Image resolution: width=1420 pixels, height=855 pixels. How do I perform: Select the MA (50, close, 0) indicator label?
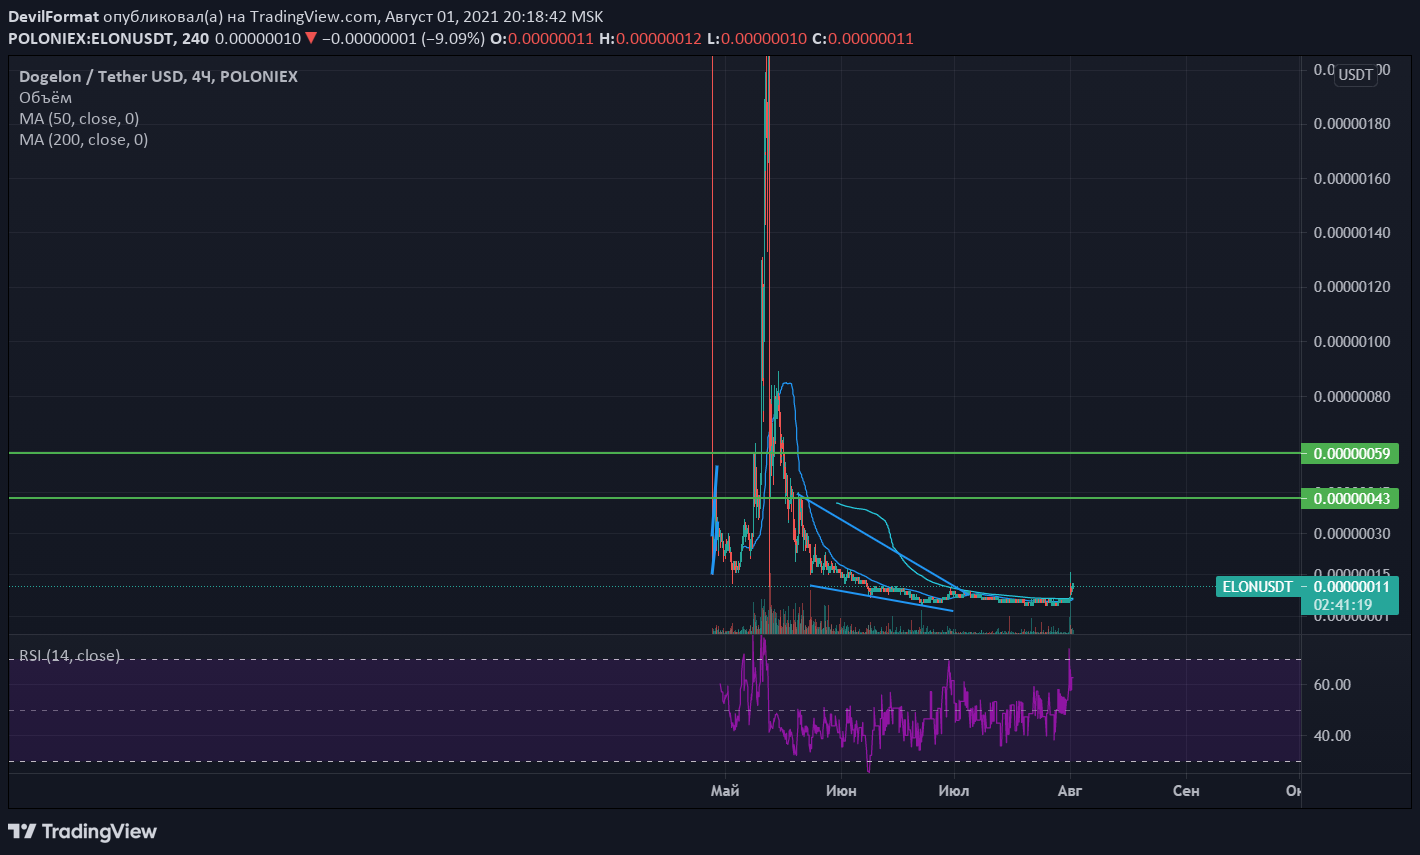[x=79, y=118]
